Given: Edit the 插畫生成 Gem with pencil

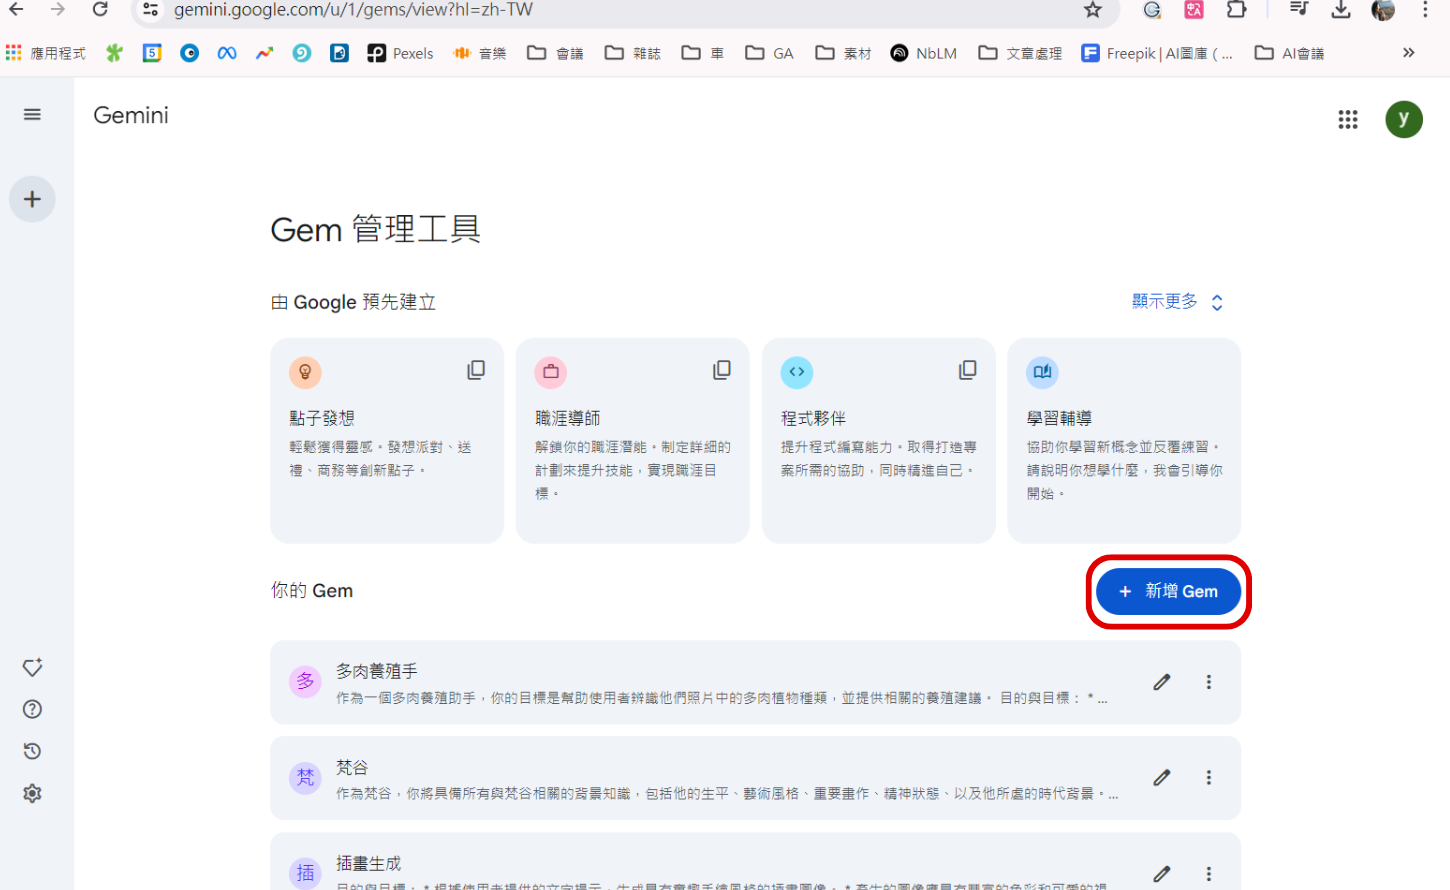Looking at the screenshot, I should pos(1161,874).
